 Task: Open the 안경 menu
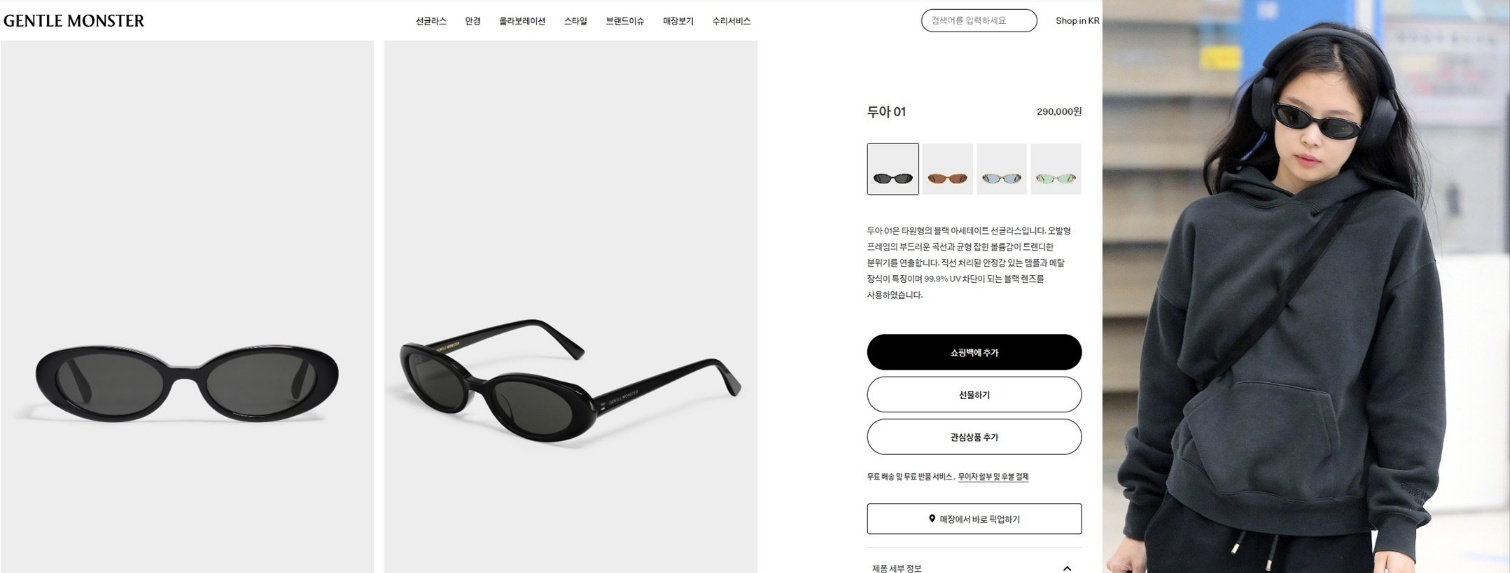(473, 21)
